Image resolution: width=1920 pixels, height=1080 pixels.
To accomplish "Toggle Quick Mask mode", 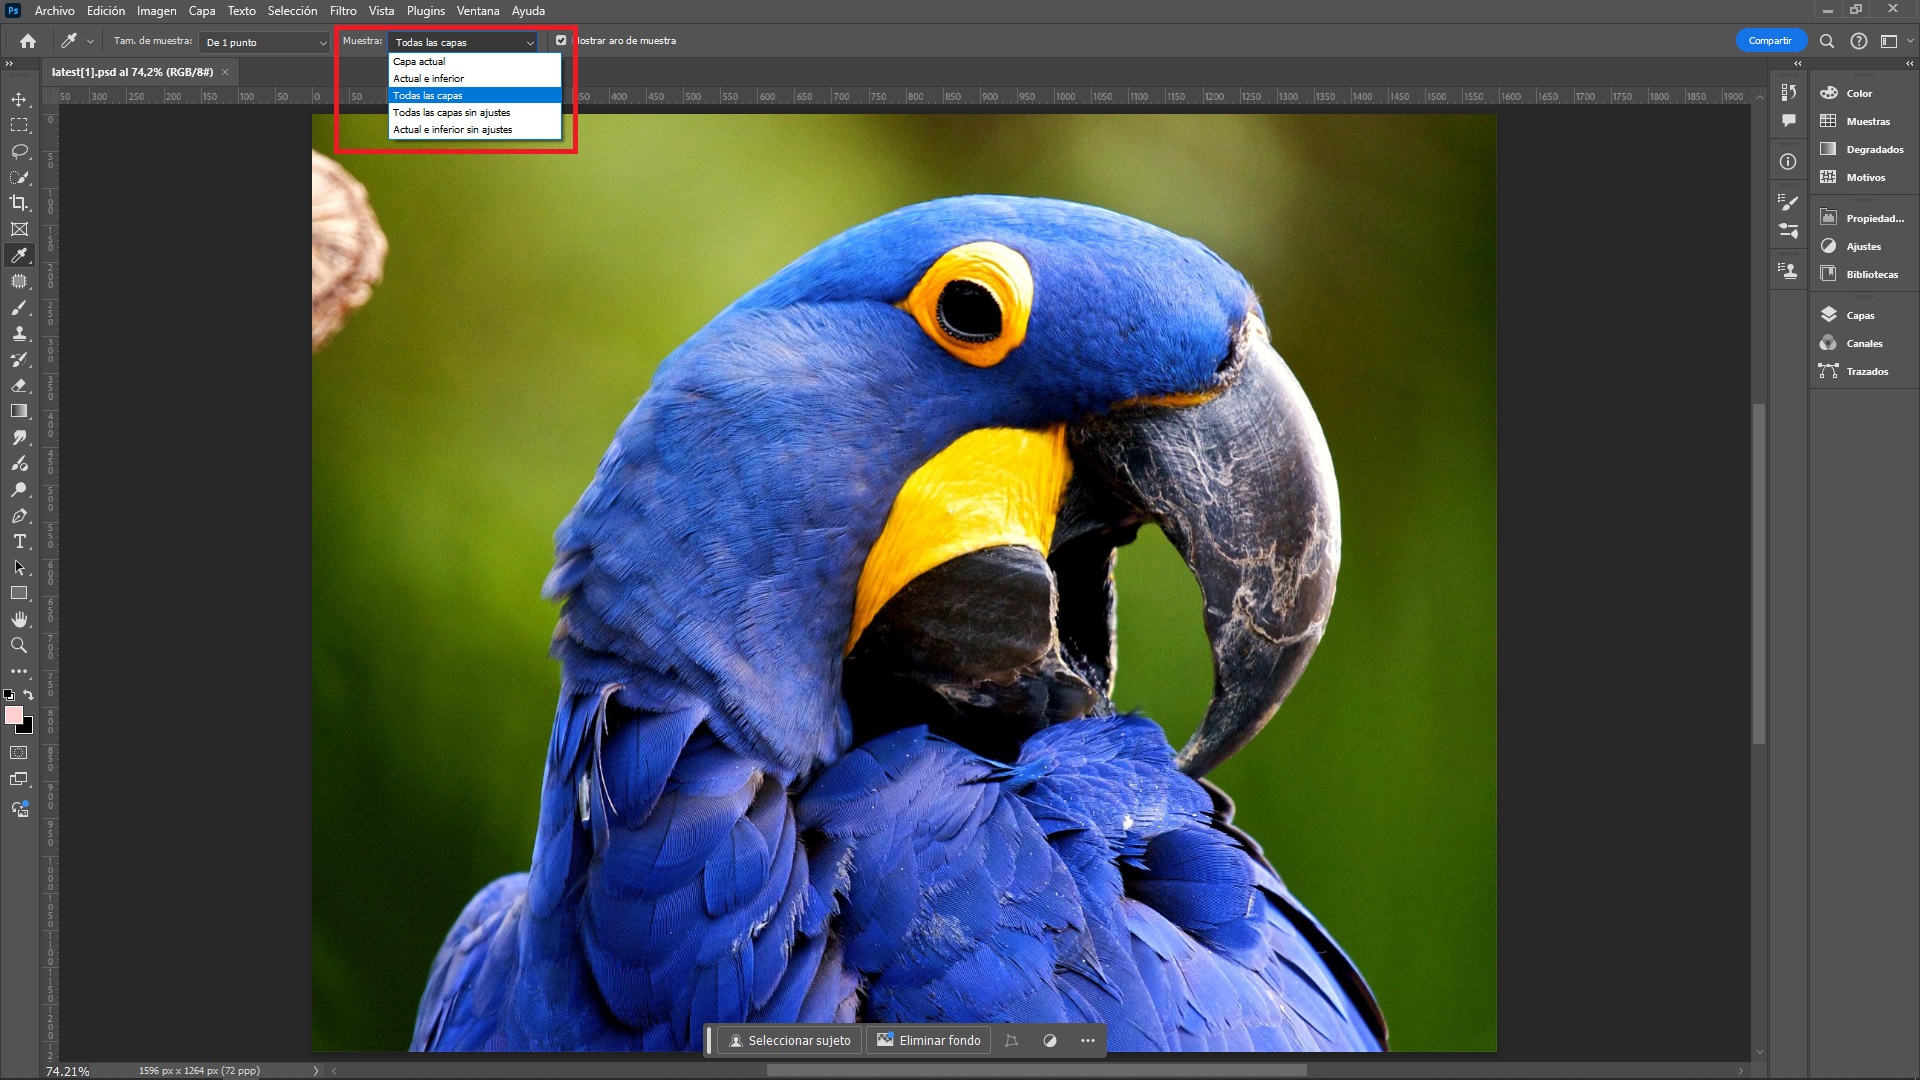I will pos(19,753).
